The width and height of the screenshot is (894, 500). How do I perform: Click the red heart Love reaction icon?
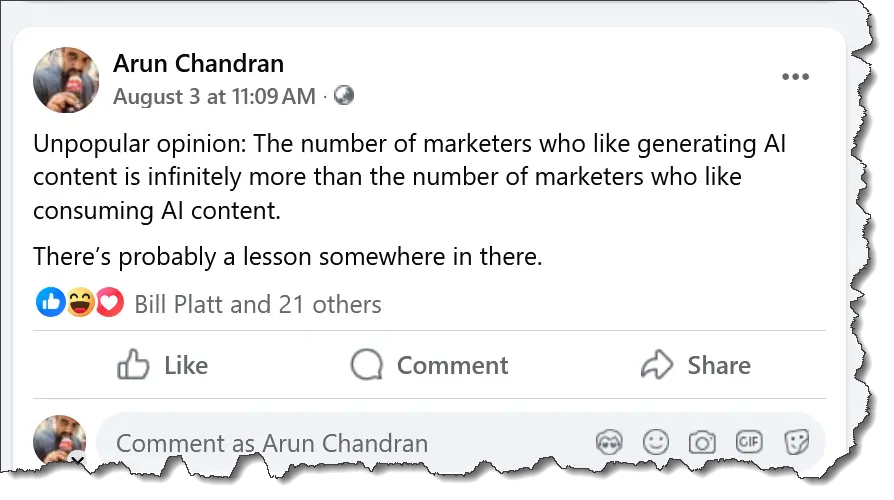tap(109, 303)
